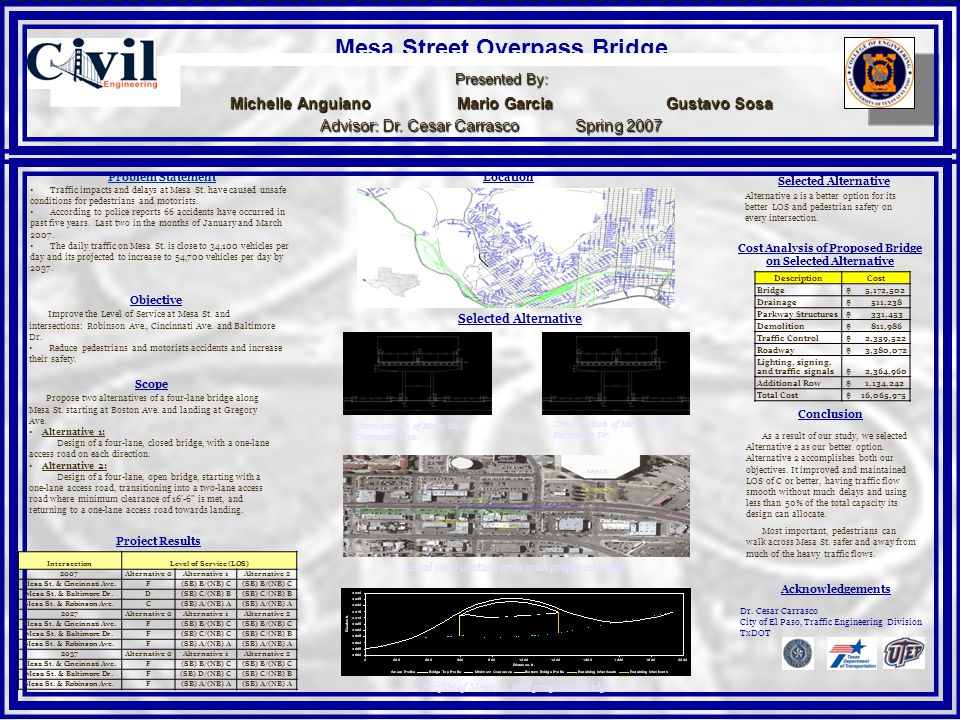
Task: Click the 'Level of Service (LOS)' header cell
Action: [x=209, y=561]
